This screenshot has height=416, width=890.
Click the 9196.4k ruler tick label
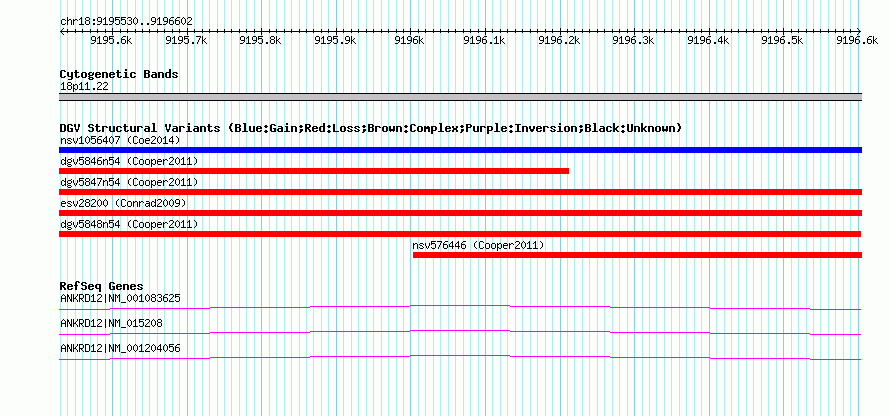coord(708,40)
